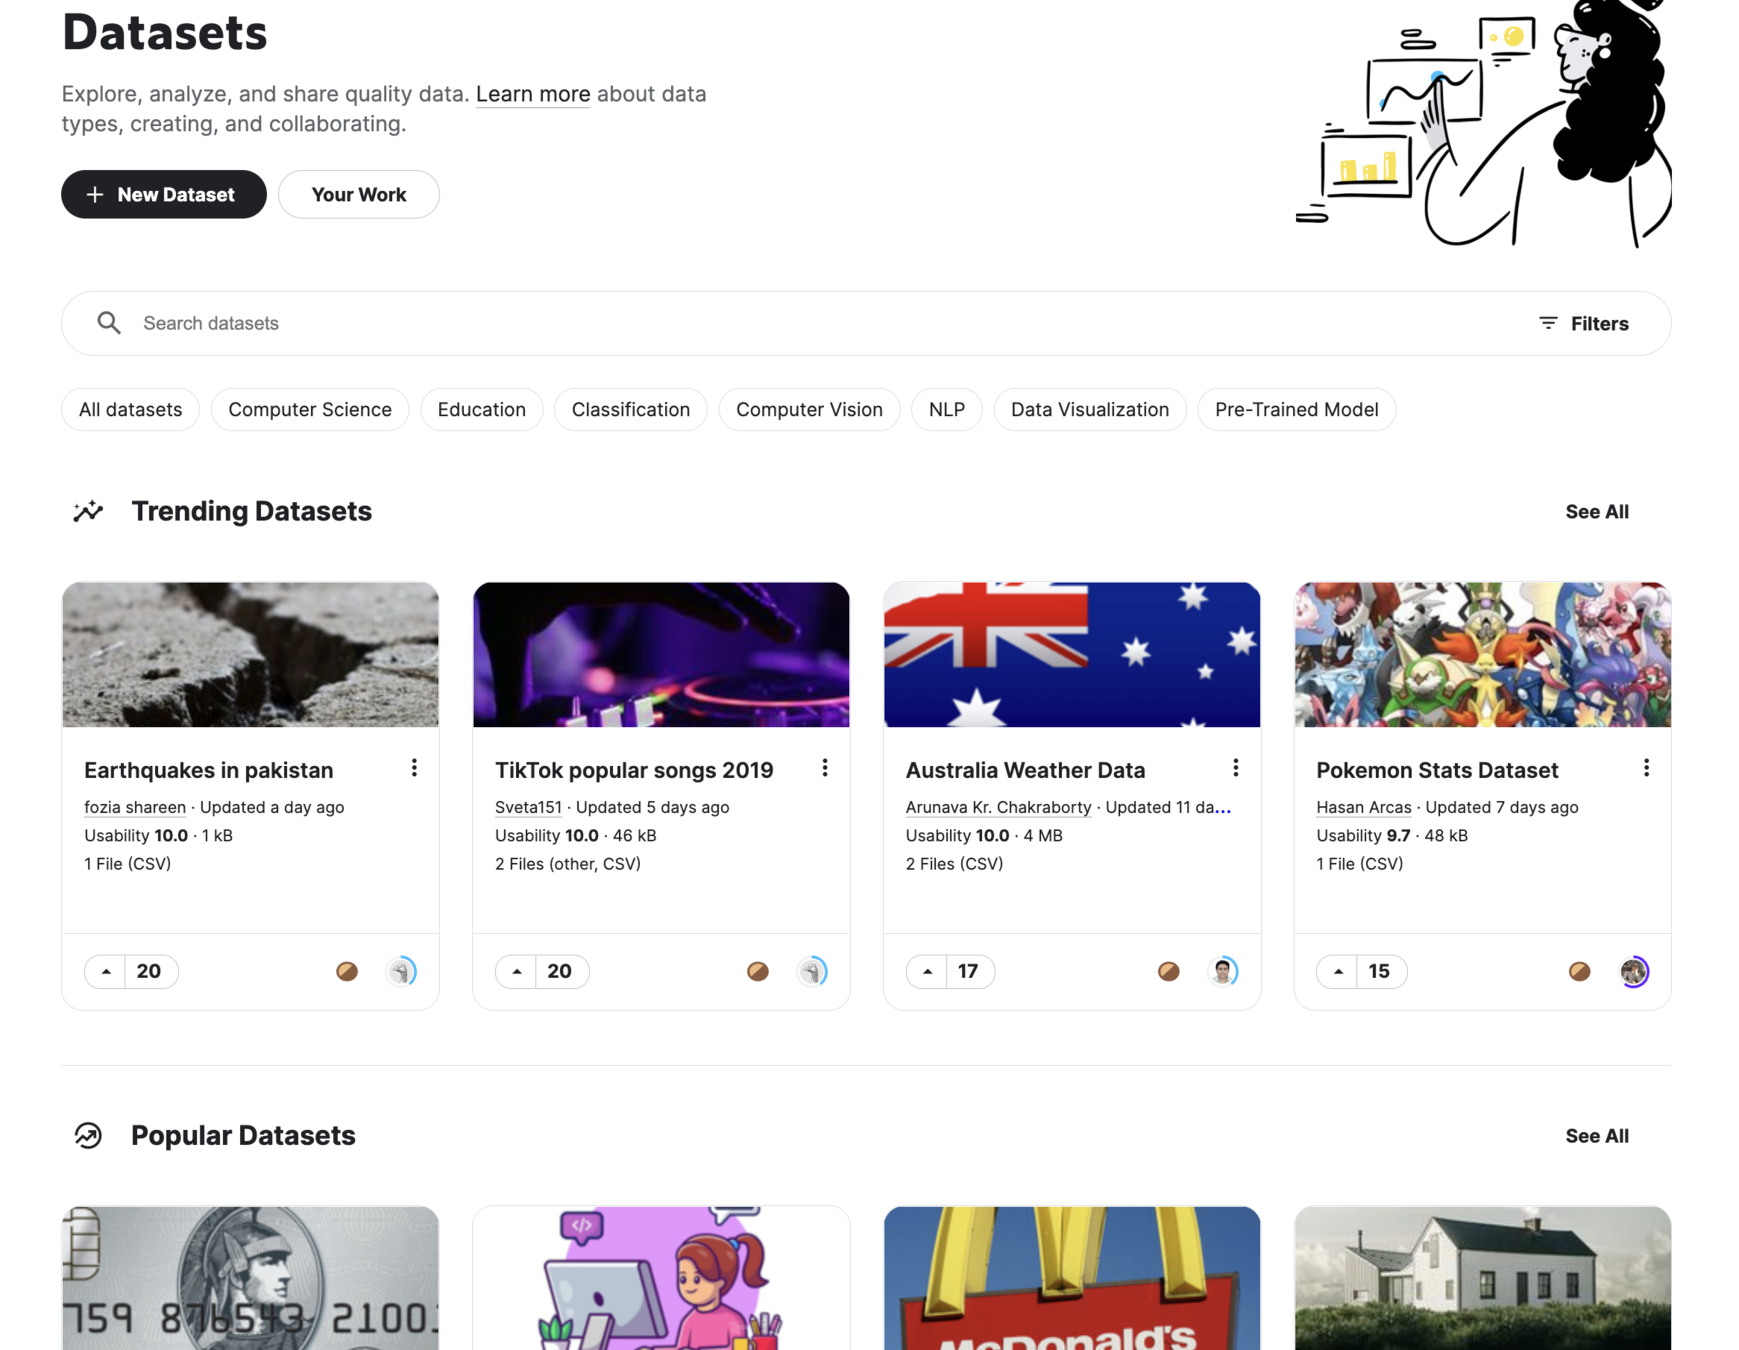Open more options for Pokemon Stats Dataset
This screenshot has height=1350, width=1739.
(x=1646, y=768)
